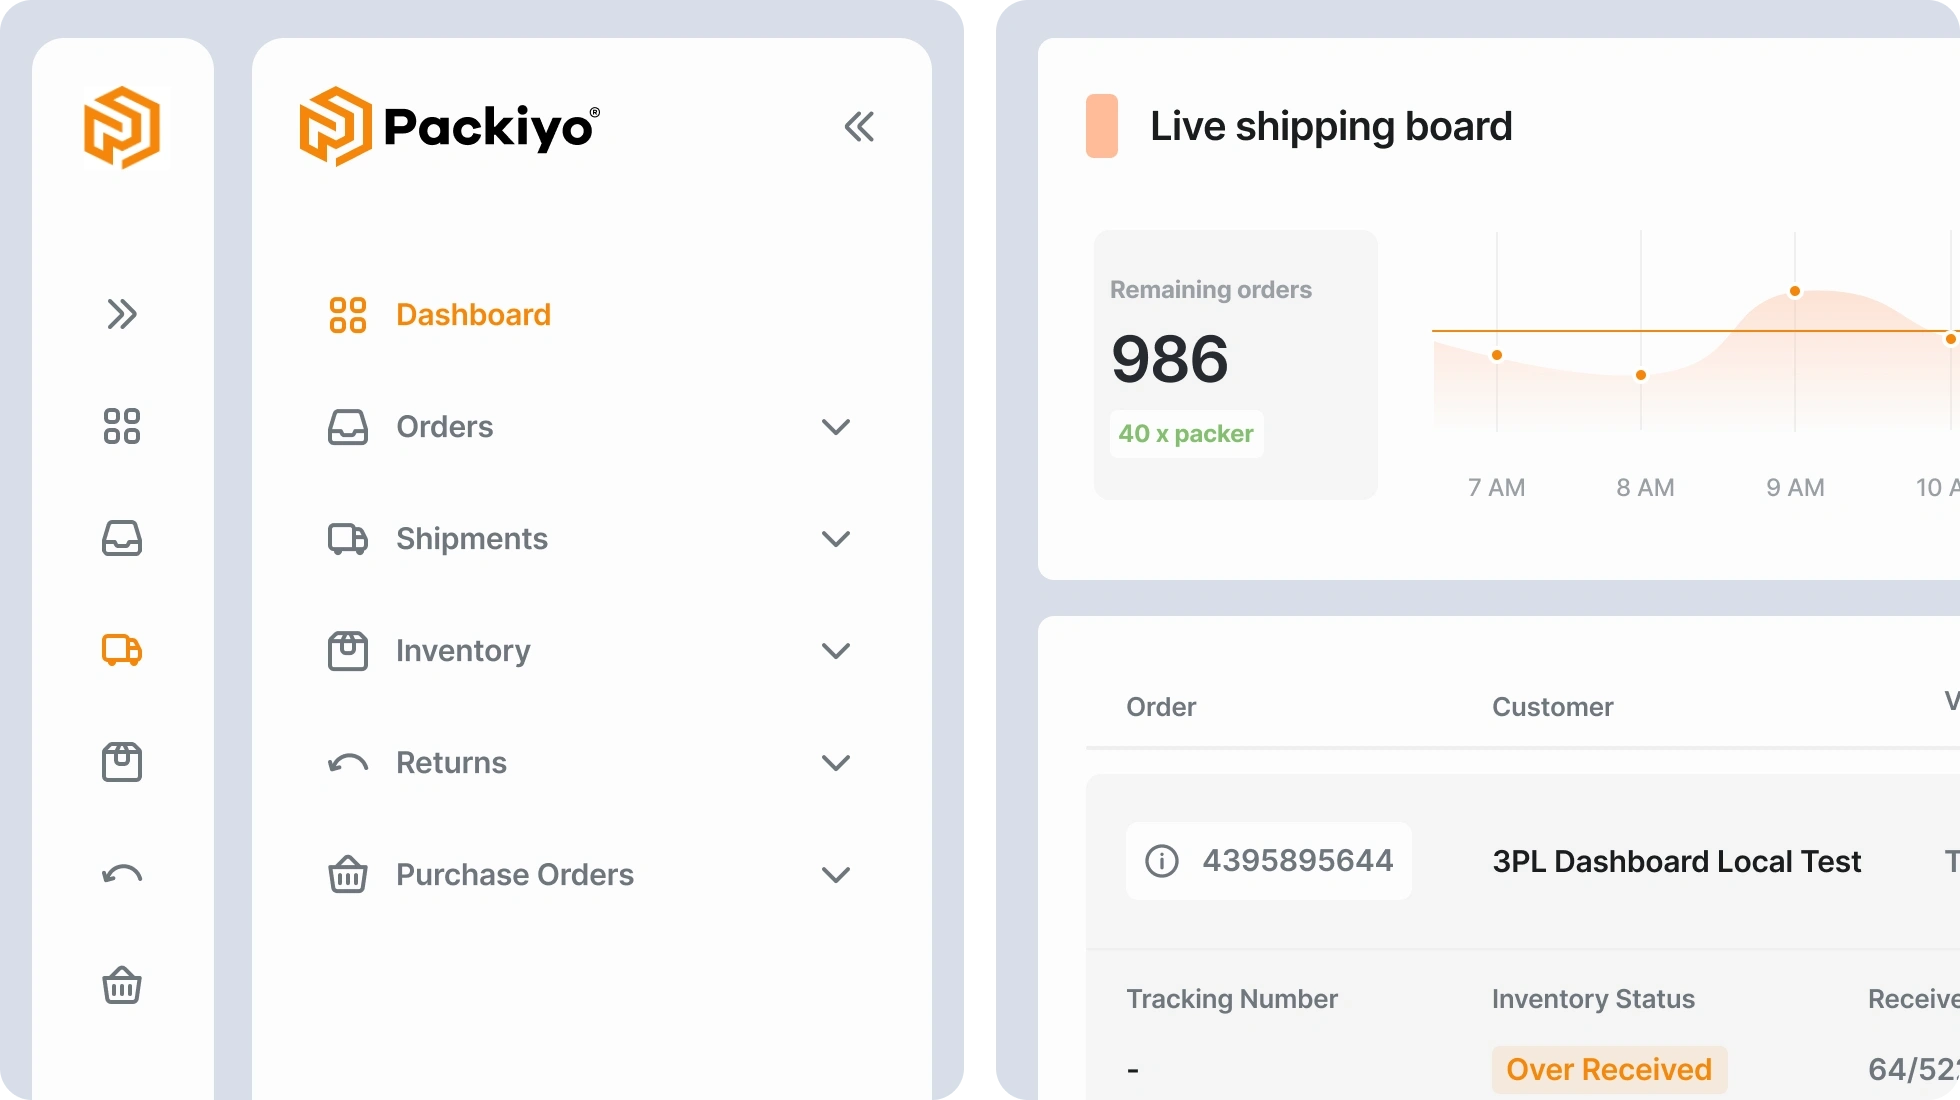Collapse the sidebar with double left chevron
The image size is (1960, 1100).
(x=859, y=127)
